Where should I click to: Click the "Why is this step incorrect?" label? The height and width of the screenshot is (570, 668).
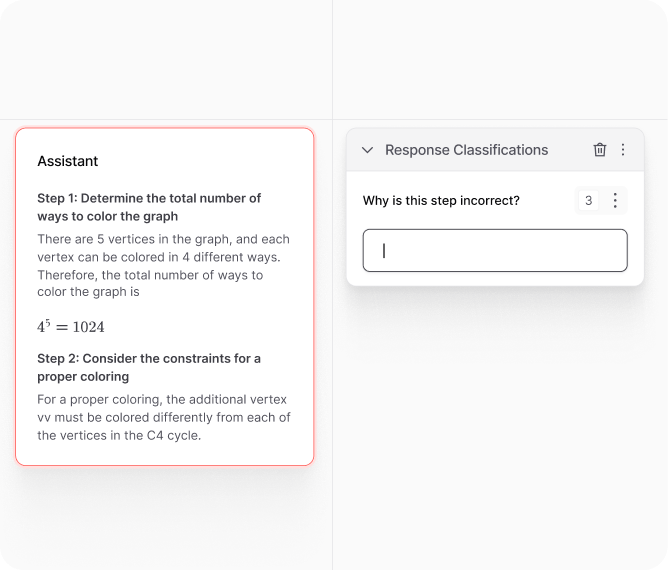pos(441,201)
